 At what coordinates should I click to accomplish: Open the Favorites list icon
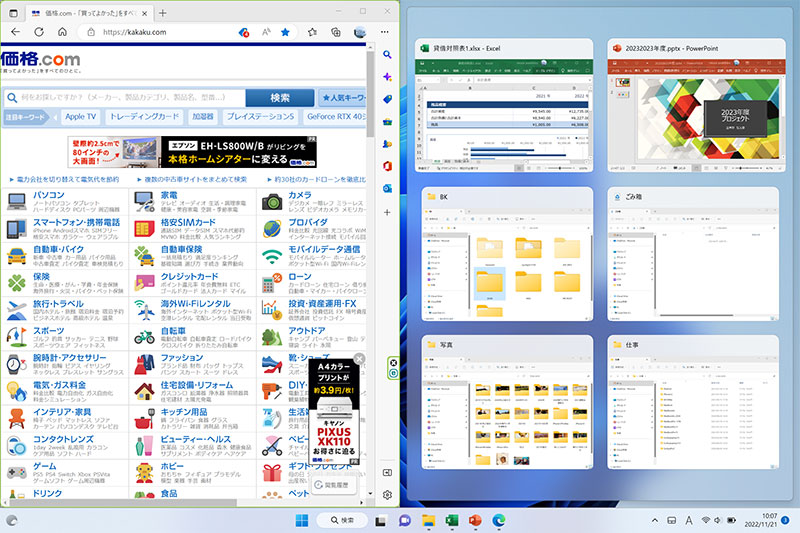click(312, 32)
